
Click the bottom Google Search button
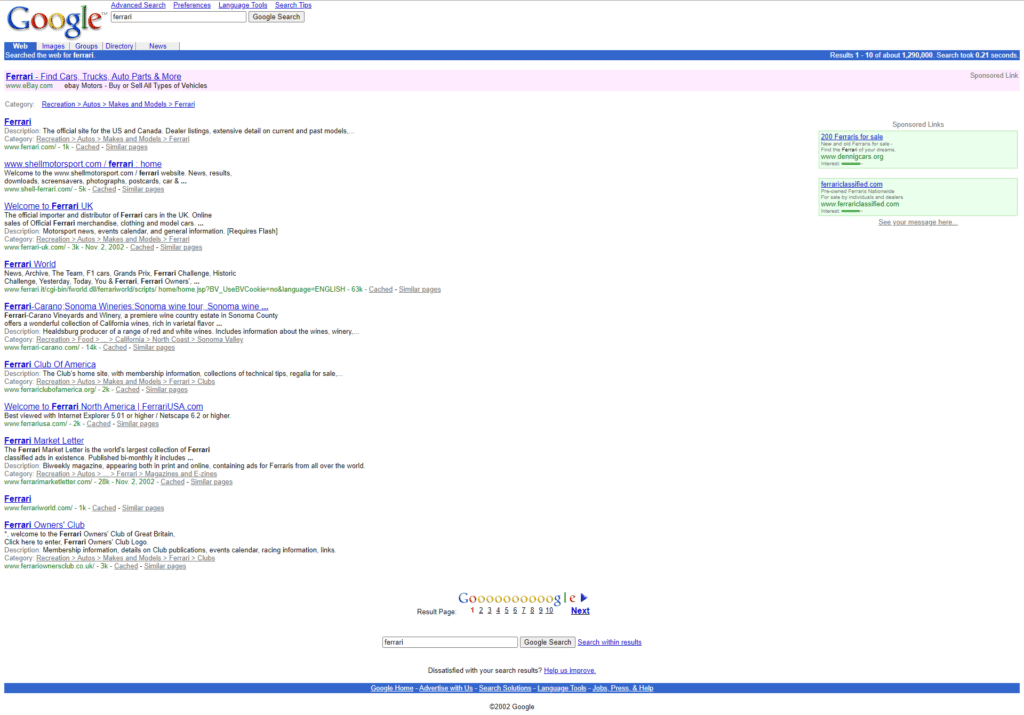coord(547,641)
